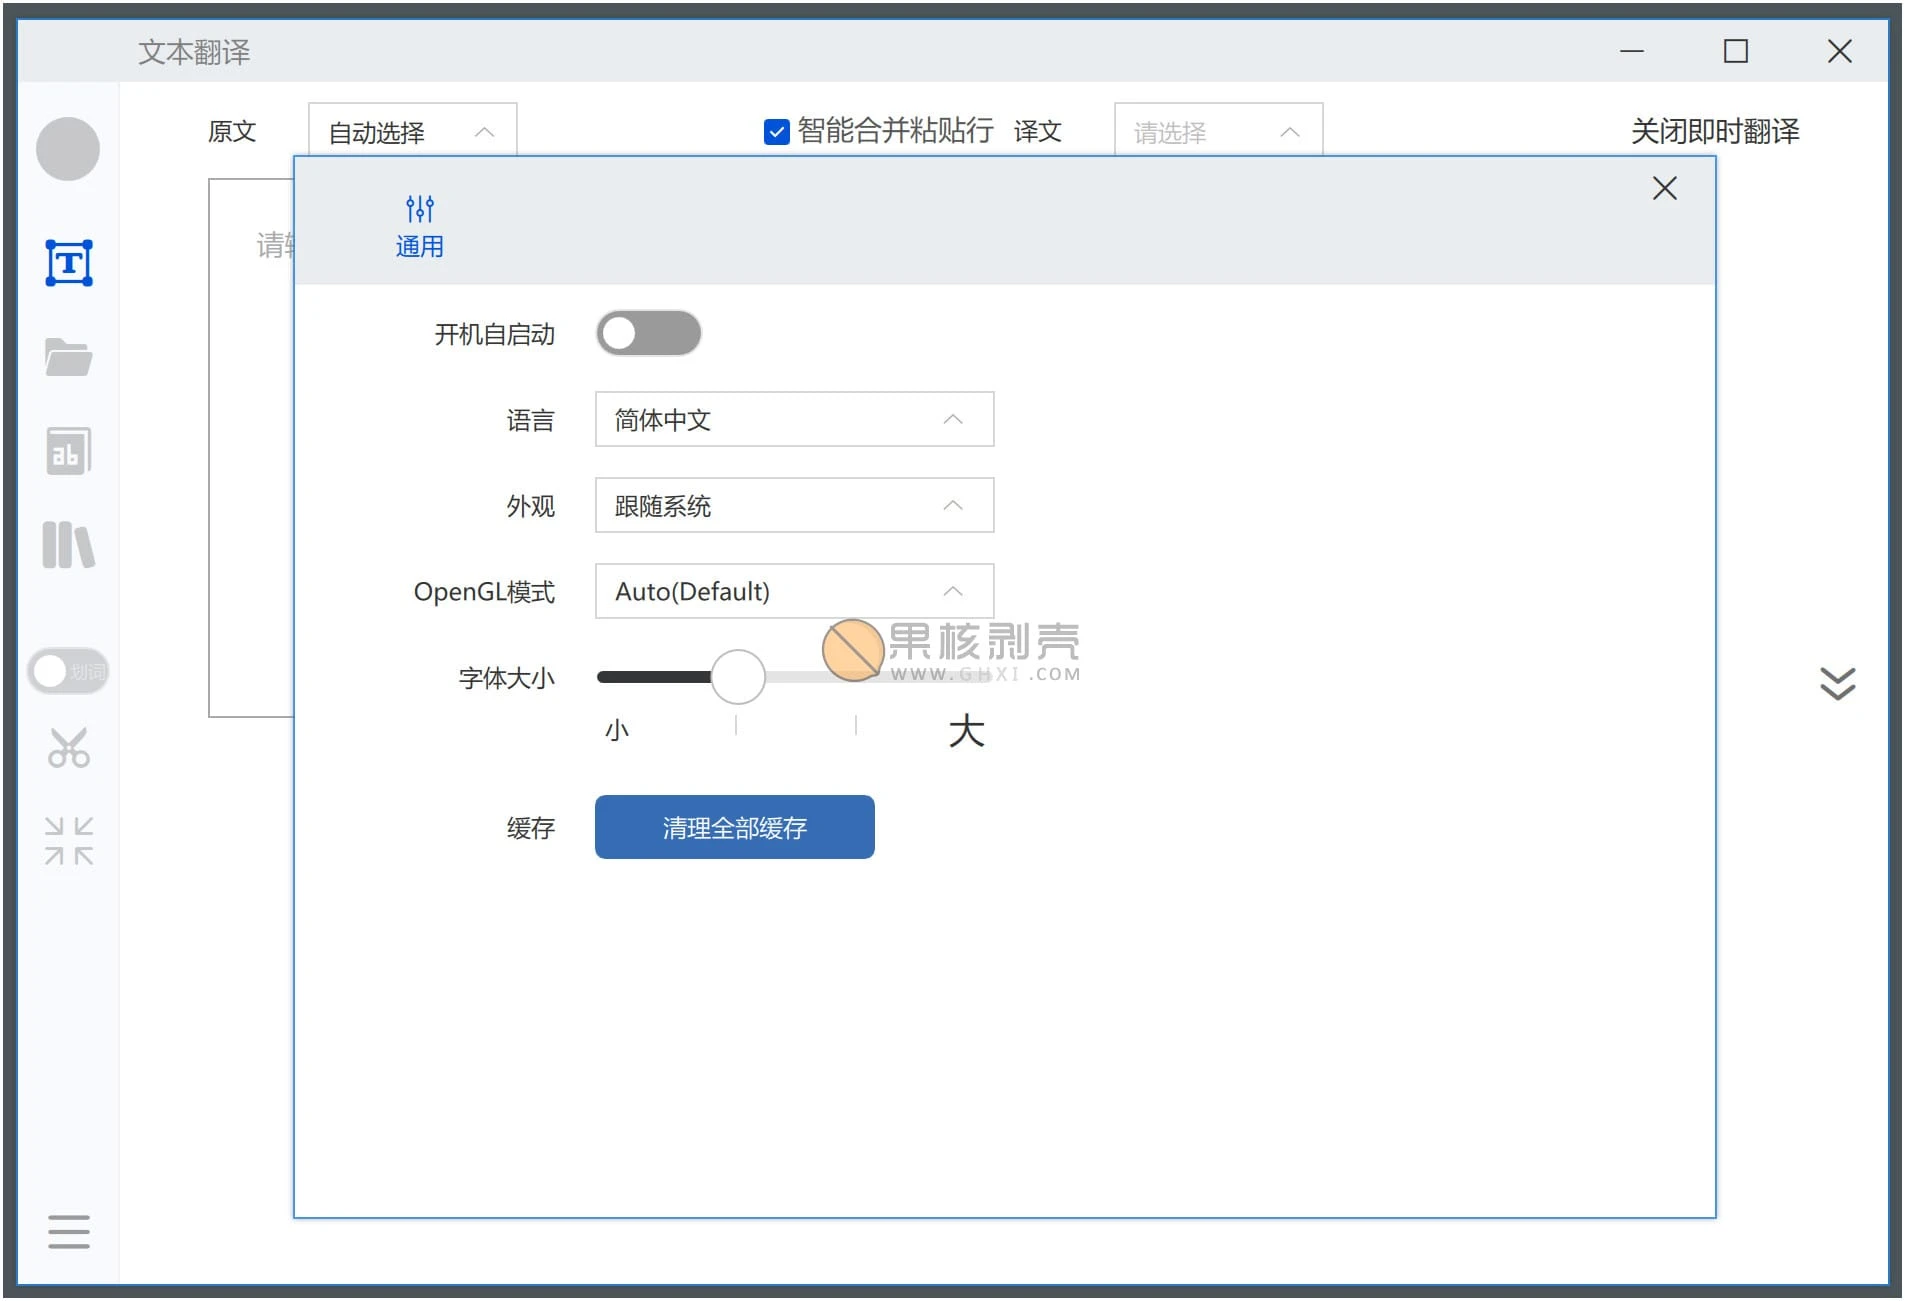Open the word library panel
1905x1301 pixels.
coord(68,545)
